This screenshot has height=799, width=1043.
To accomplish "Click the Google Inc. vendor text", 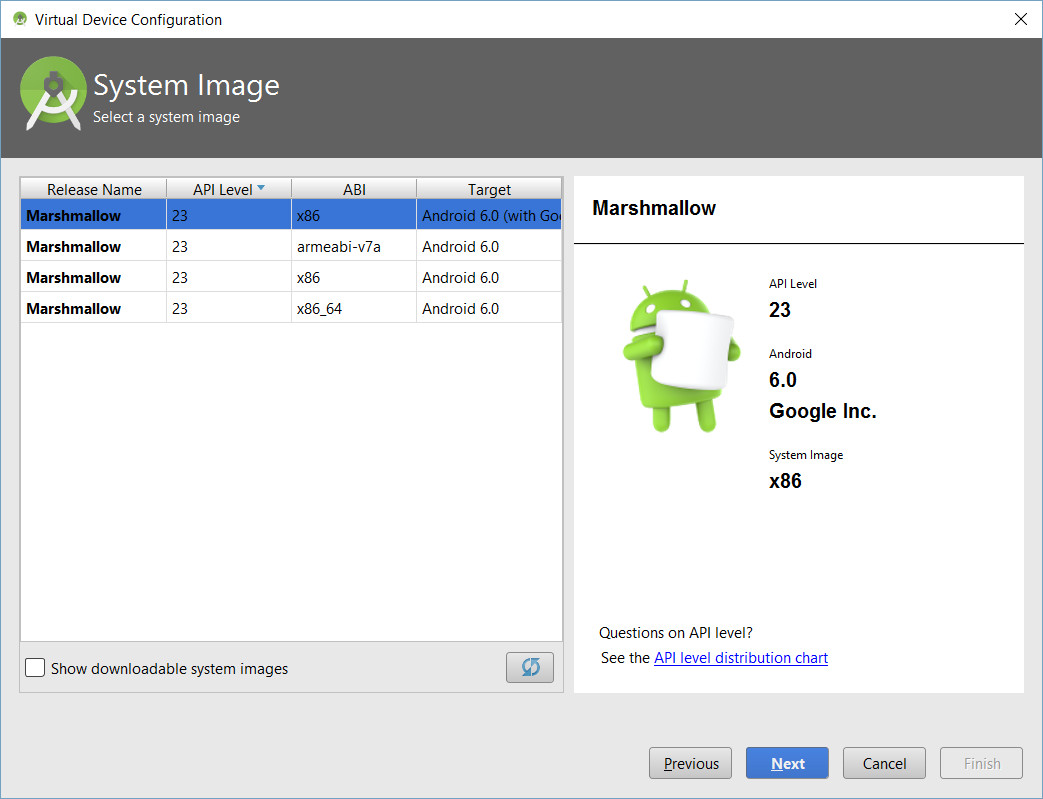I will (823, 411).
